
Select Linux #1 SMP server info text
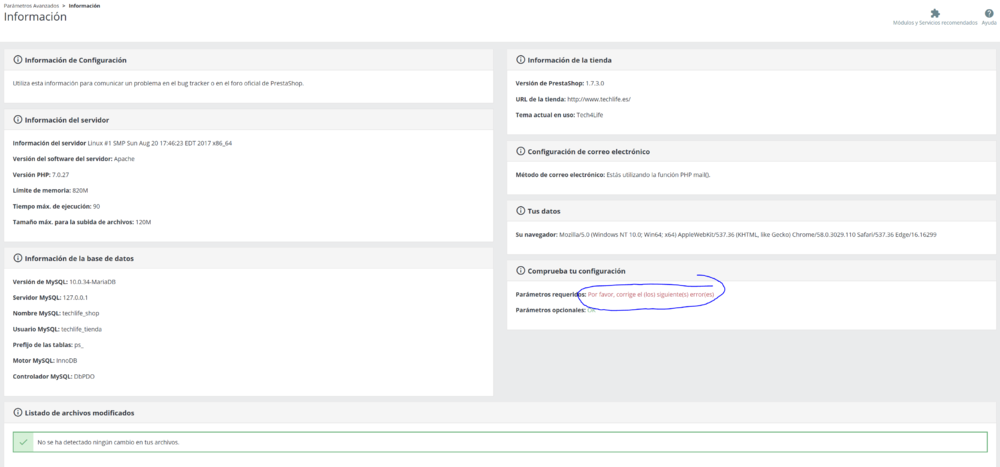[160, 144]
